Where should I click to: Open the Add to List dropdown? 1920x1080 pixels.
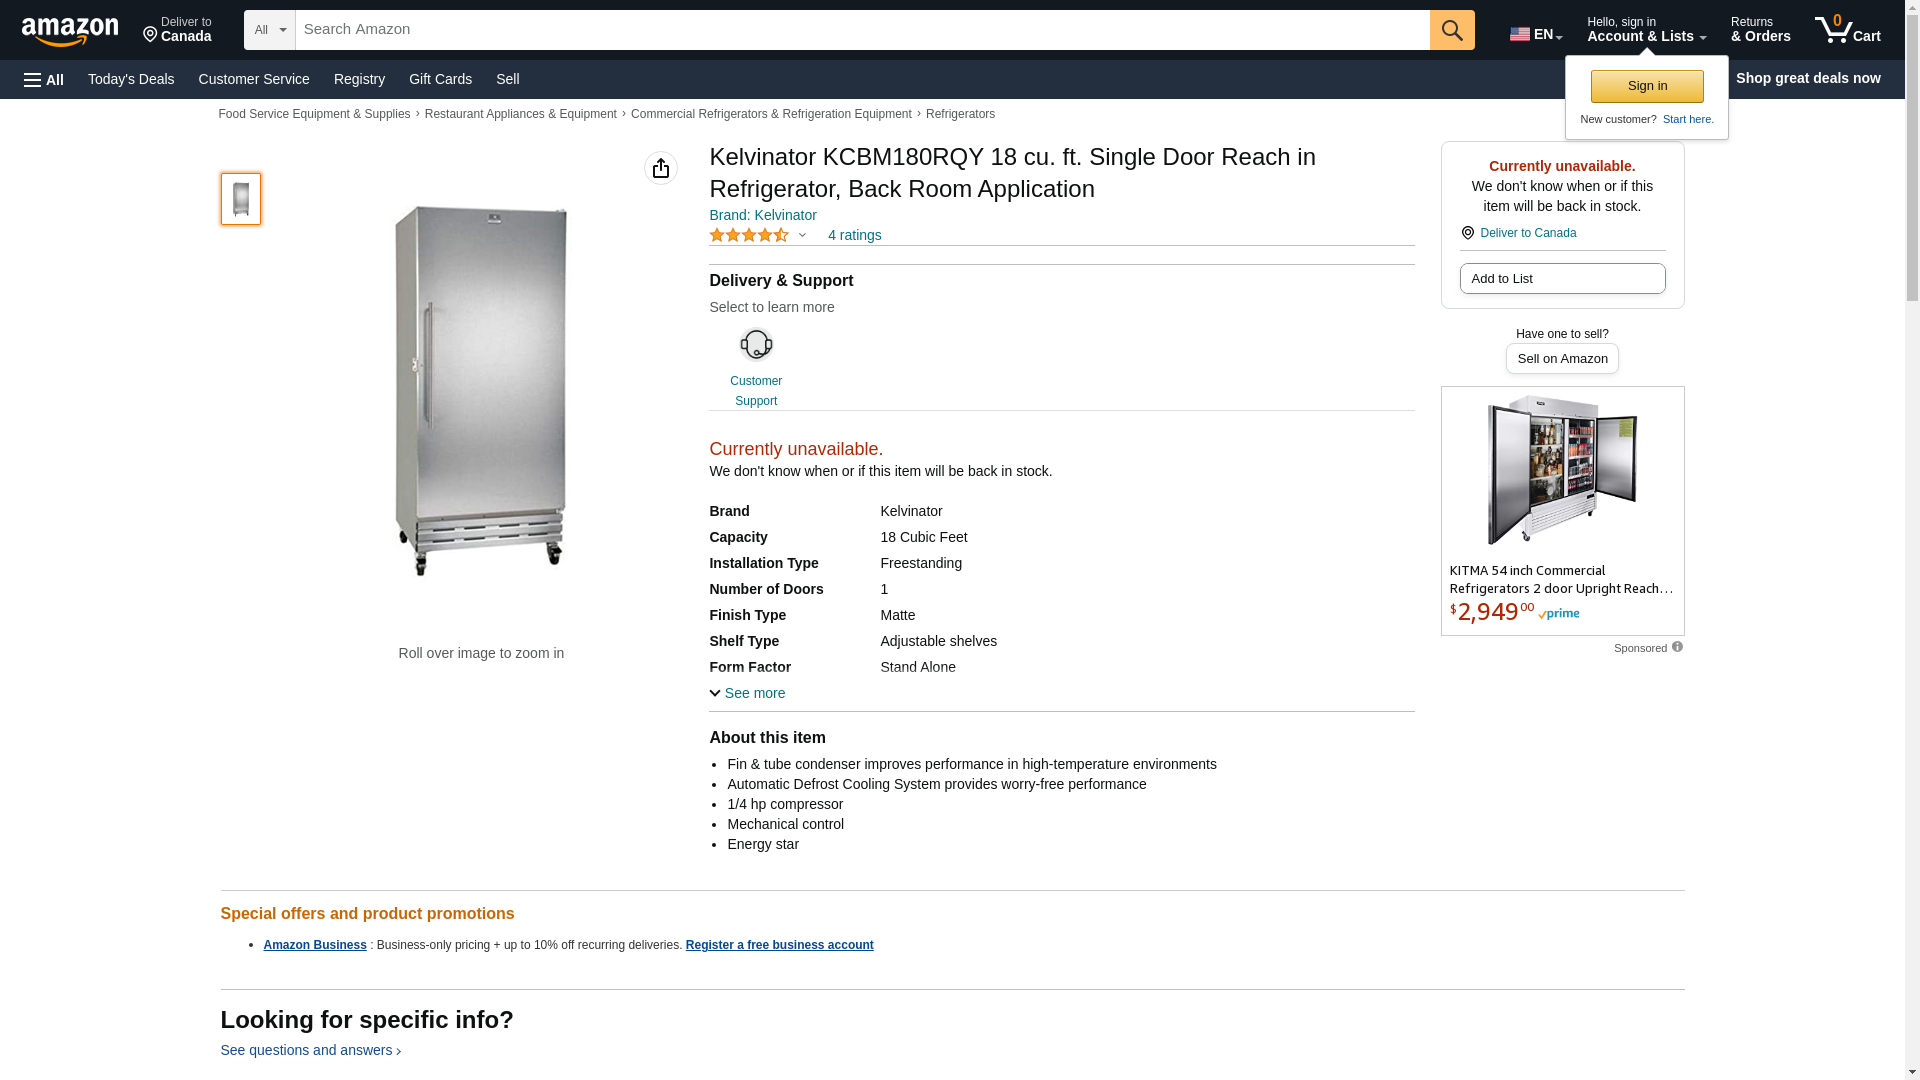[1562, 279]
